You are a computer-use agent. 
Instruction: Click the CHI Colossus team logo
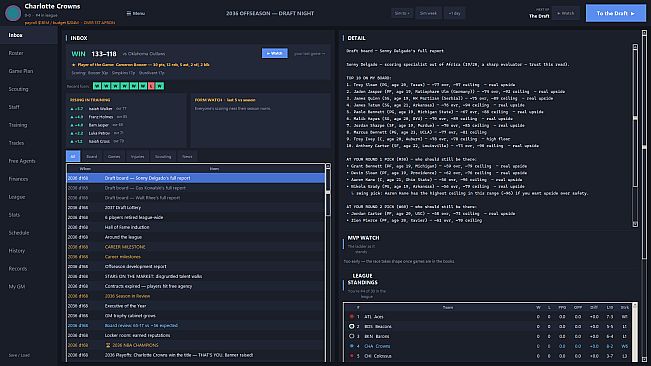point(352,356)
